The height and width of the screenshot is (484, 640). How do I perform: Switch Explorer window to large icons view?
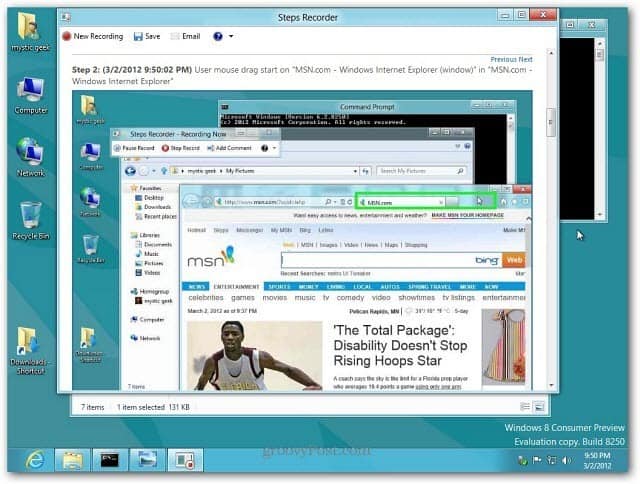pos(539,406)
